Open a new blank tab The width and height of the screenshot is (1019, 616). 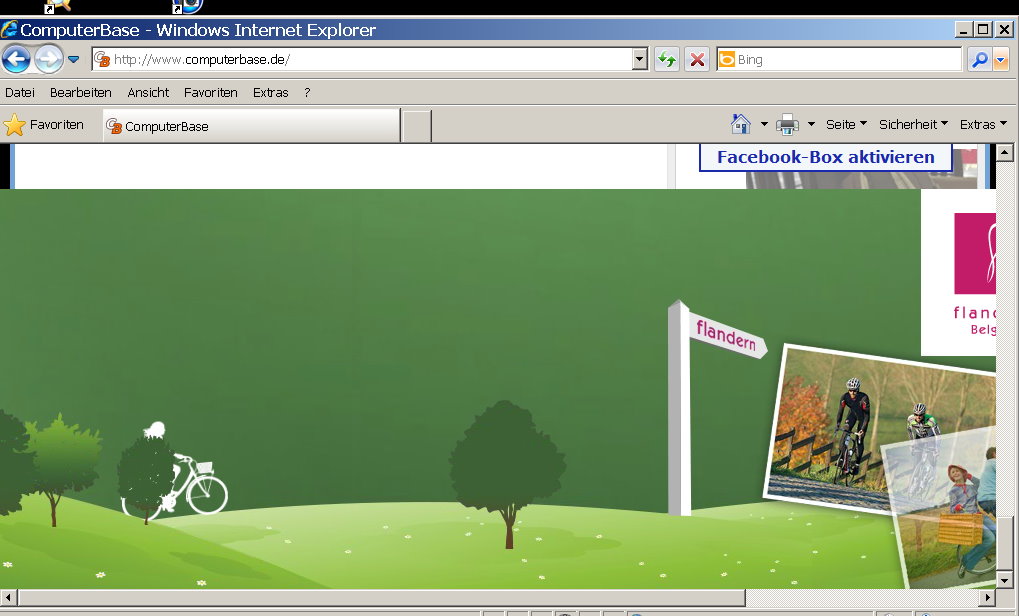[417, 126]
